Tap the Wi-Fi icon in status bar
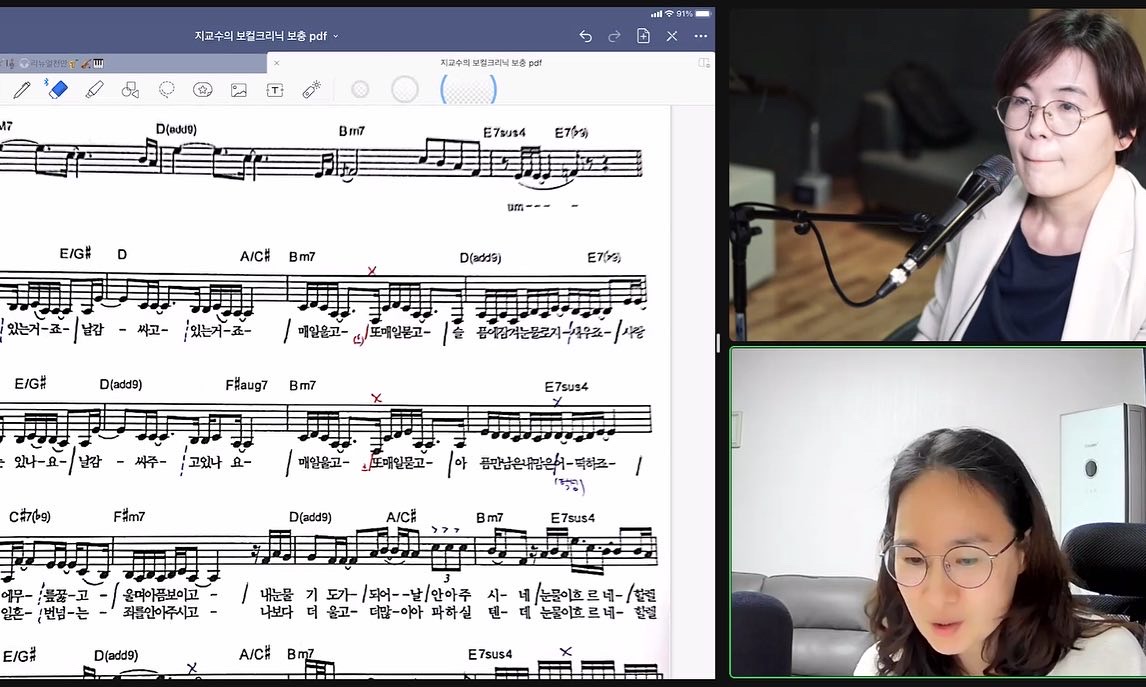Viewport: 1146px width, 687px height. coord(669,14)
